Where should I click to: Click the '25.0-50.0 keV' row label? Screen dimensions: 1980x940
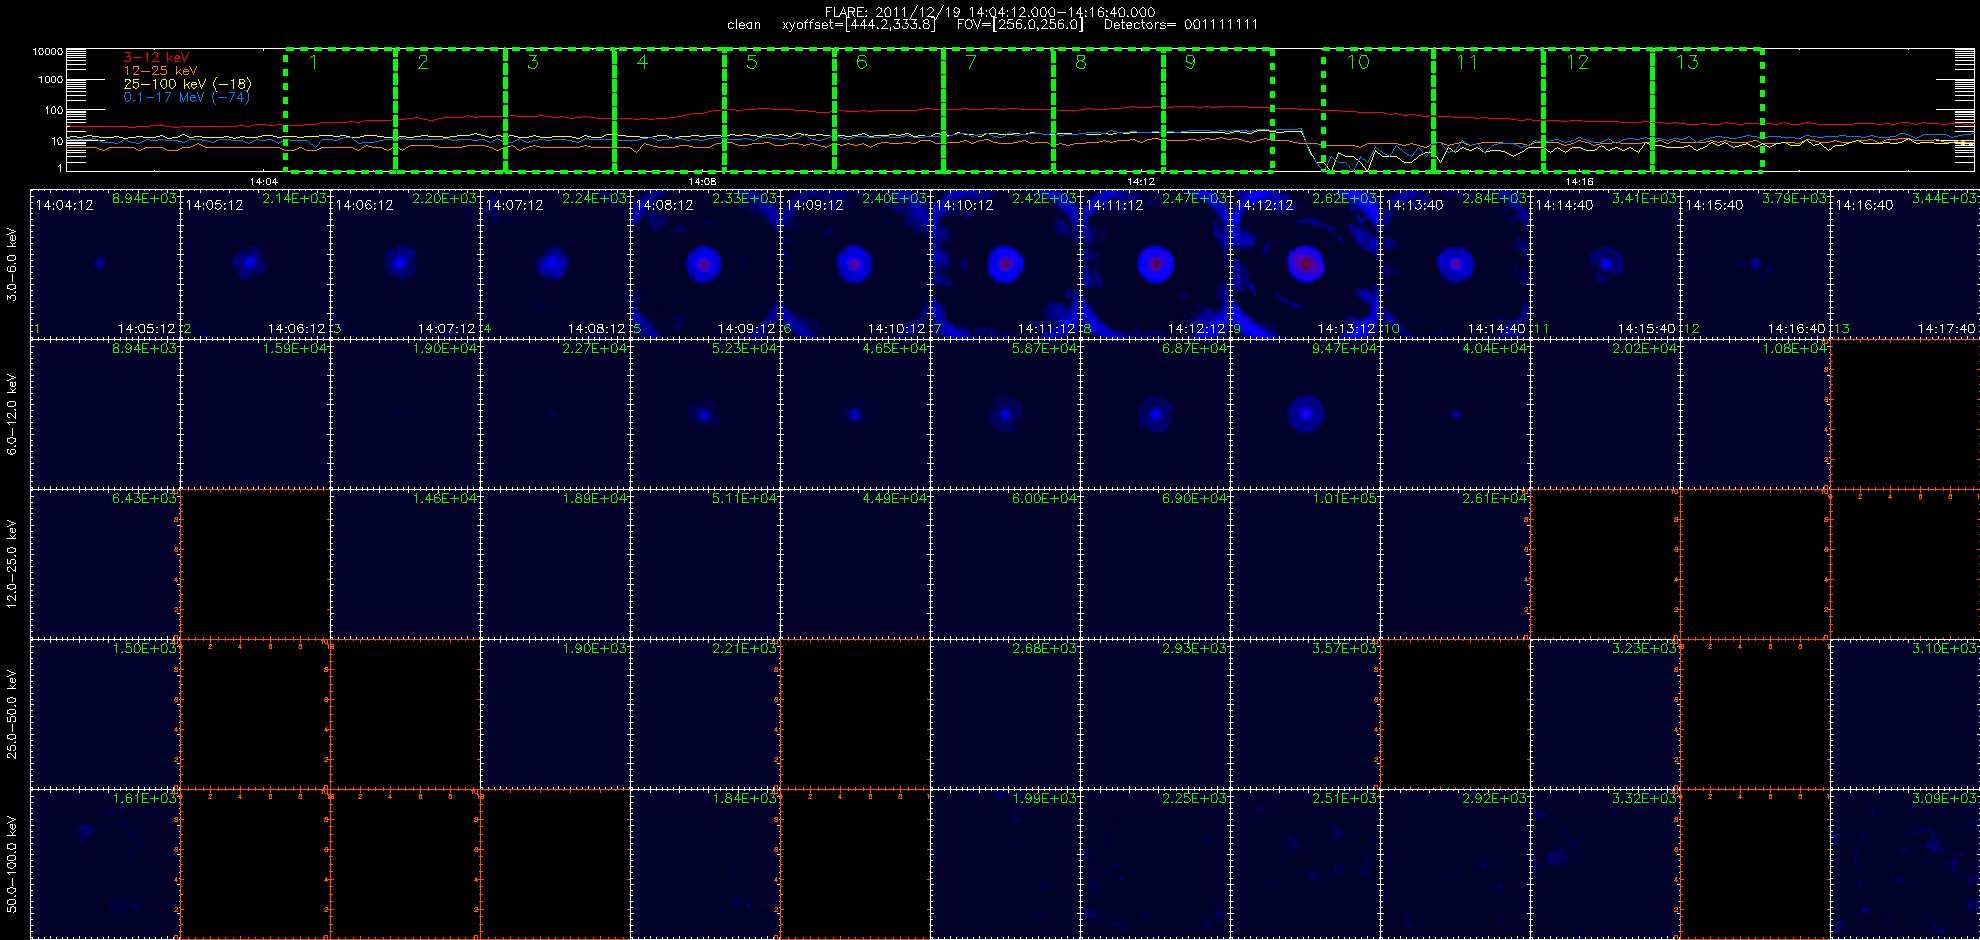coord(12,714)
